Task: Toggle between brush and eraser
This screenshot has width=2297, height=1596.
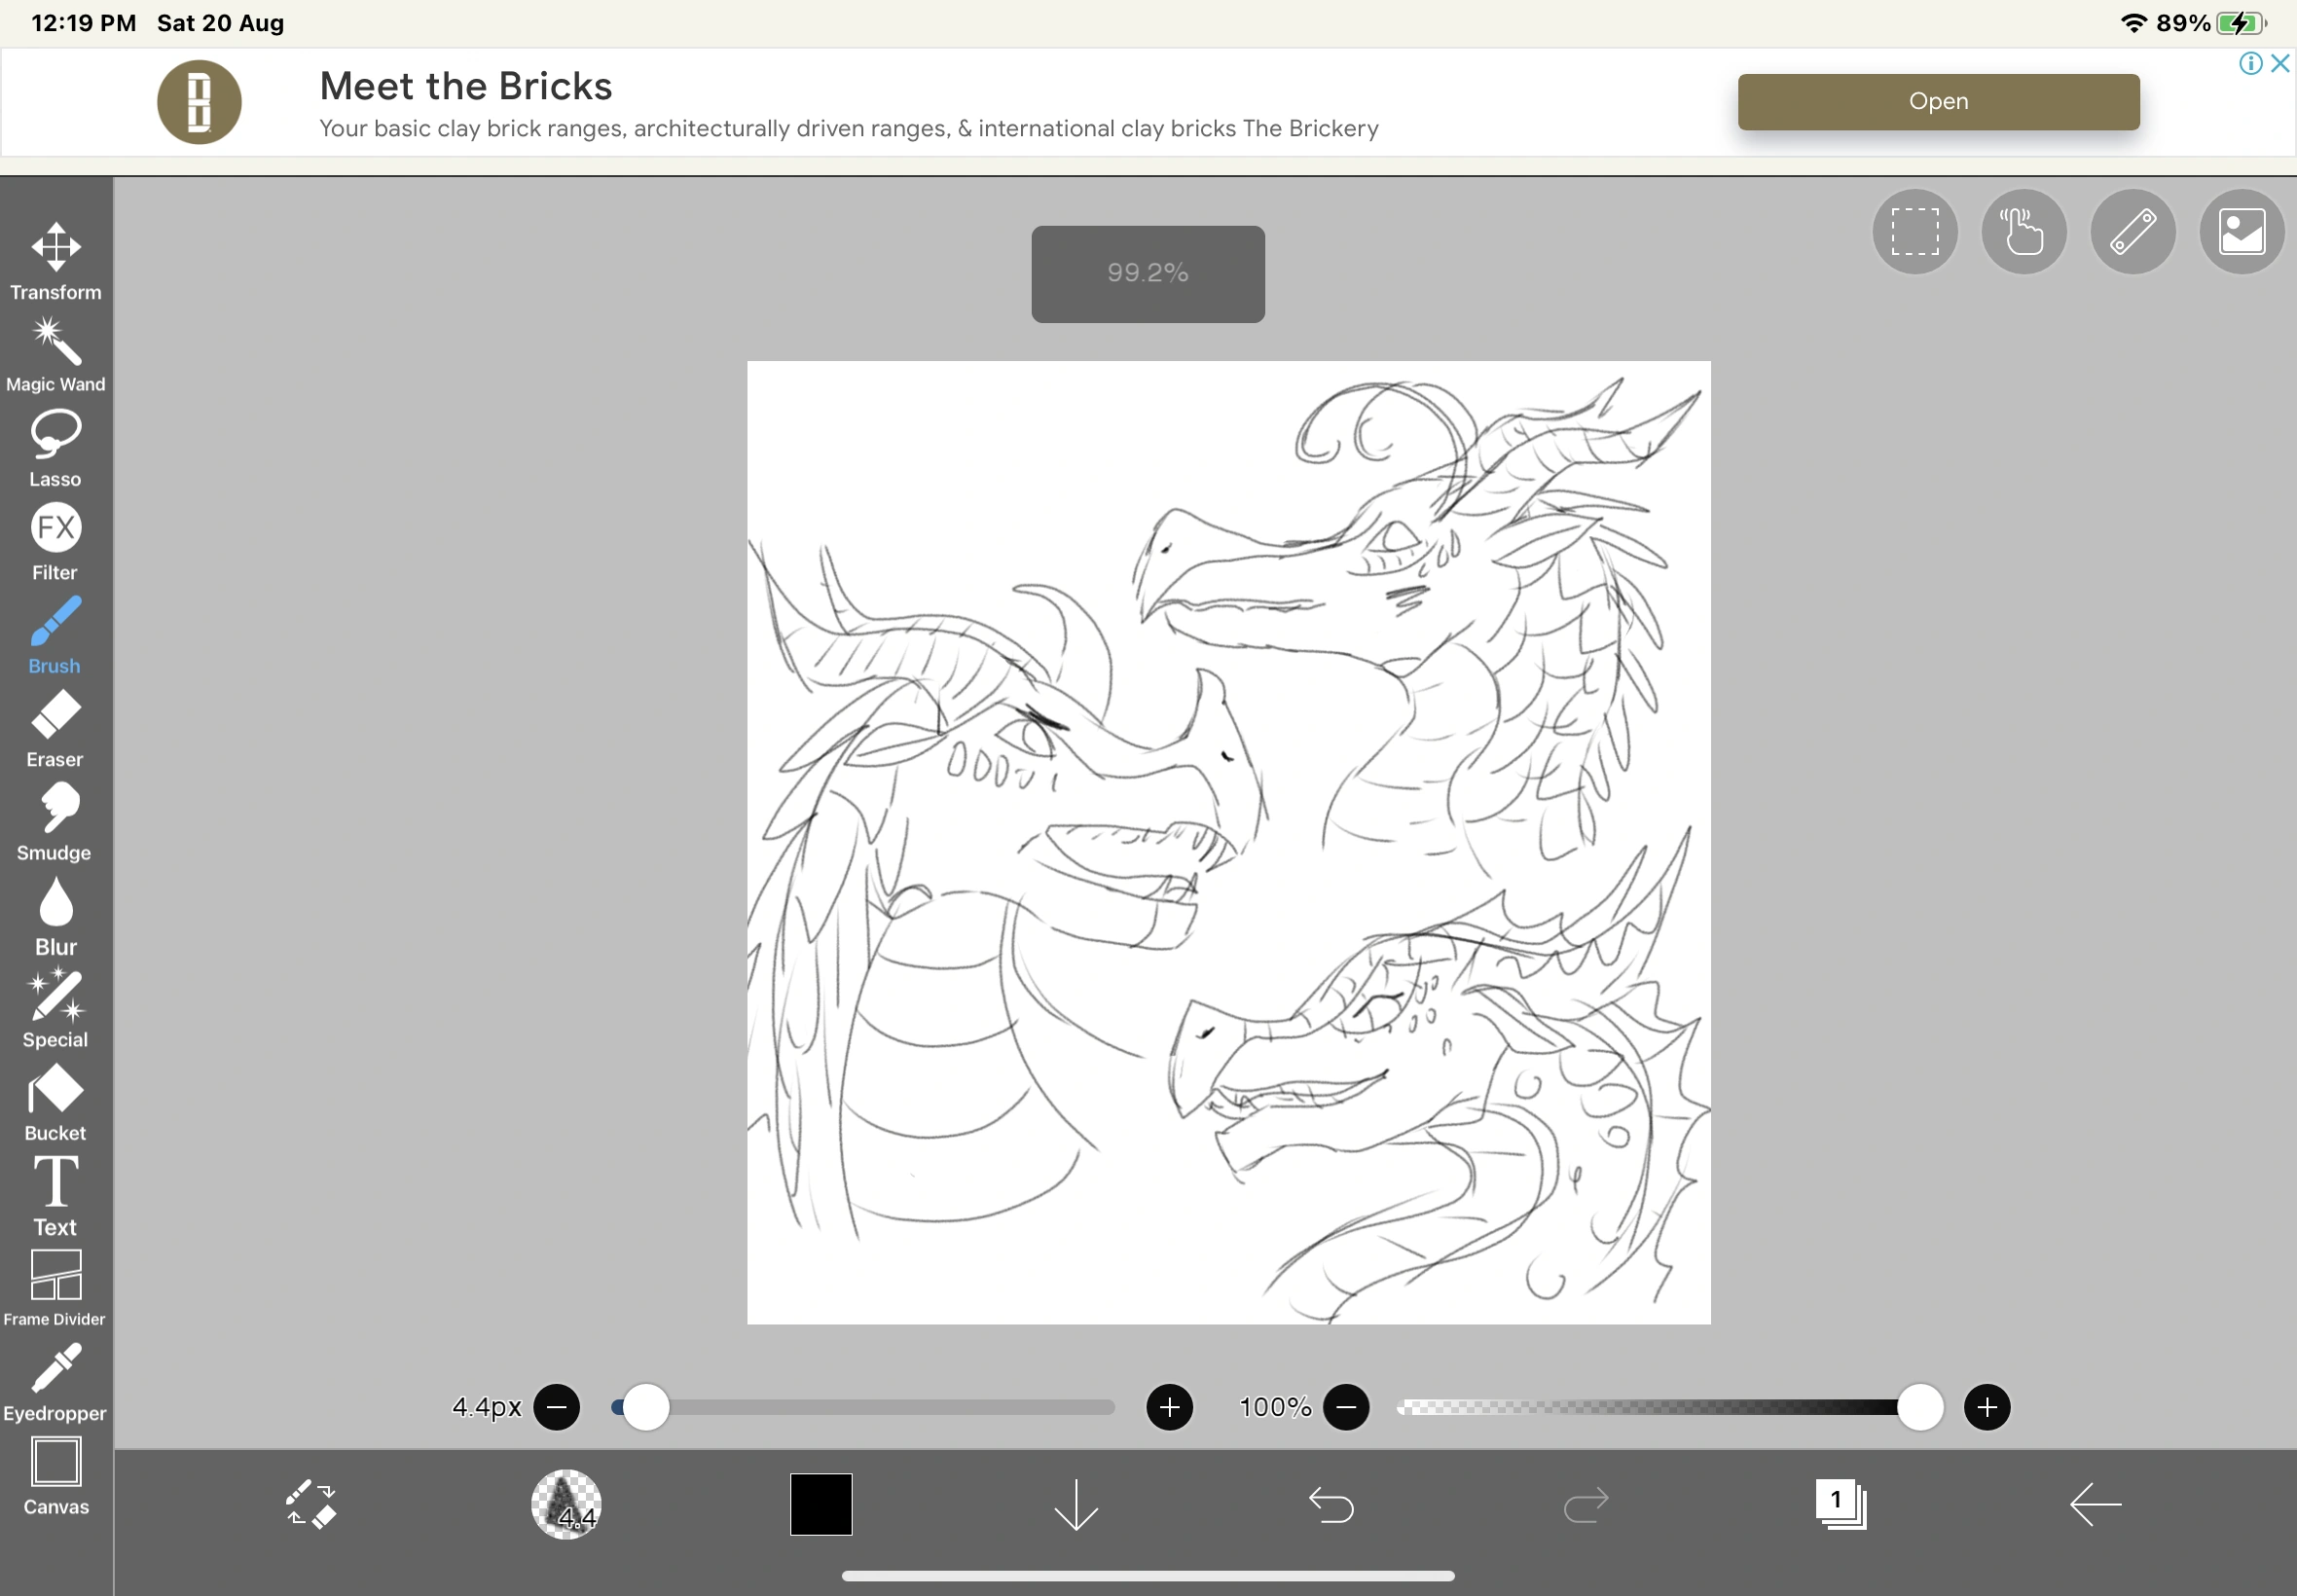Action: point(310,1504)
